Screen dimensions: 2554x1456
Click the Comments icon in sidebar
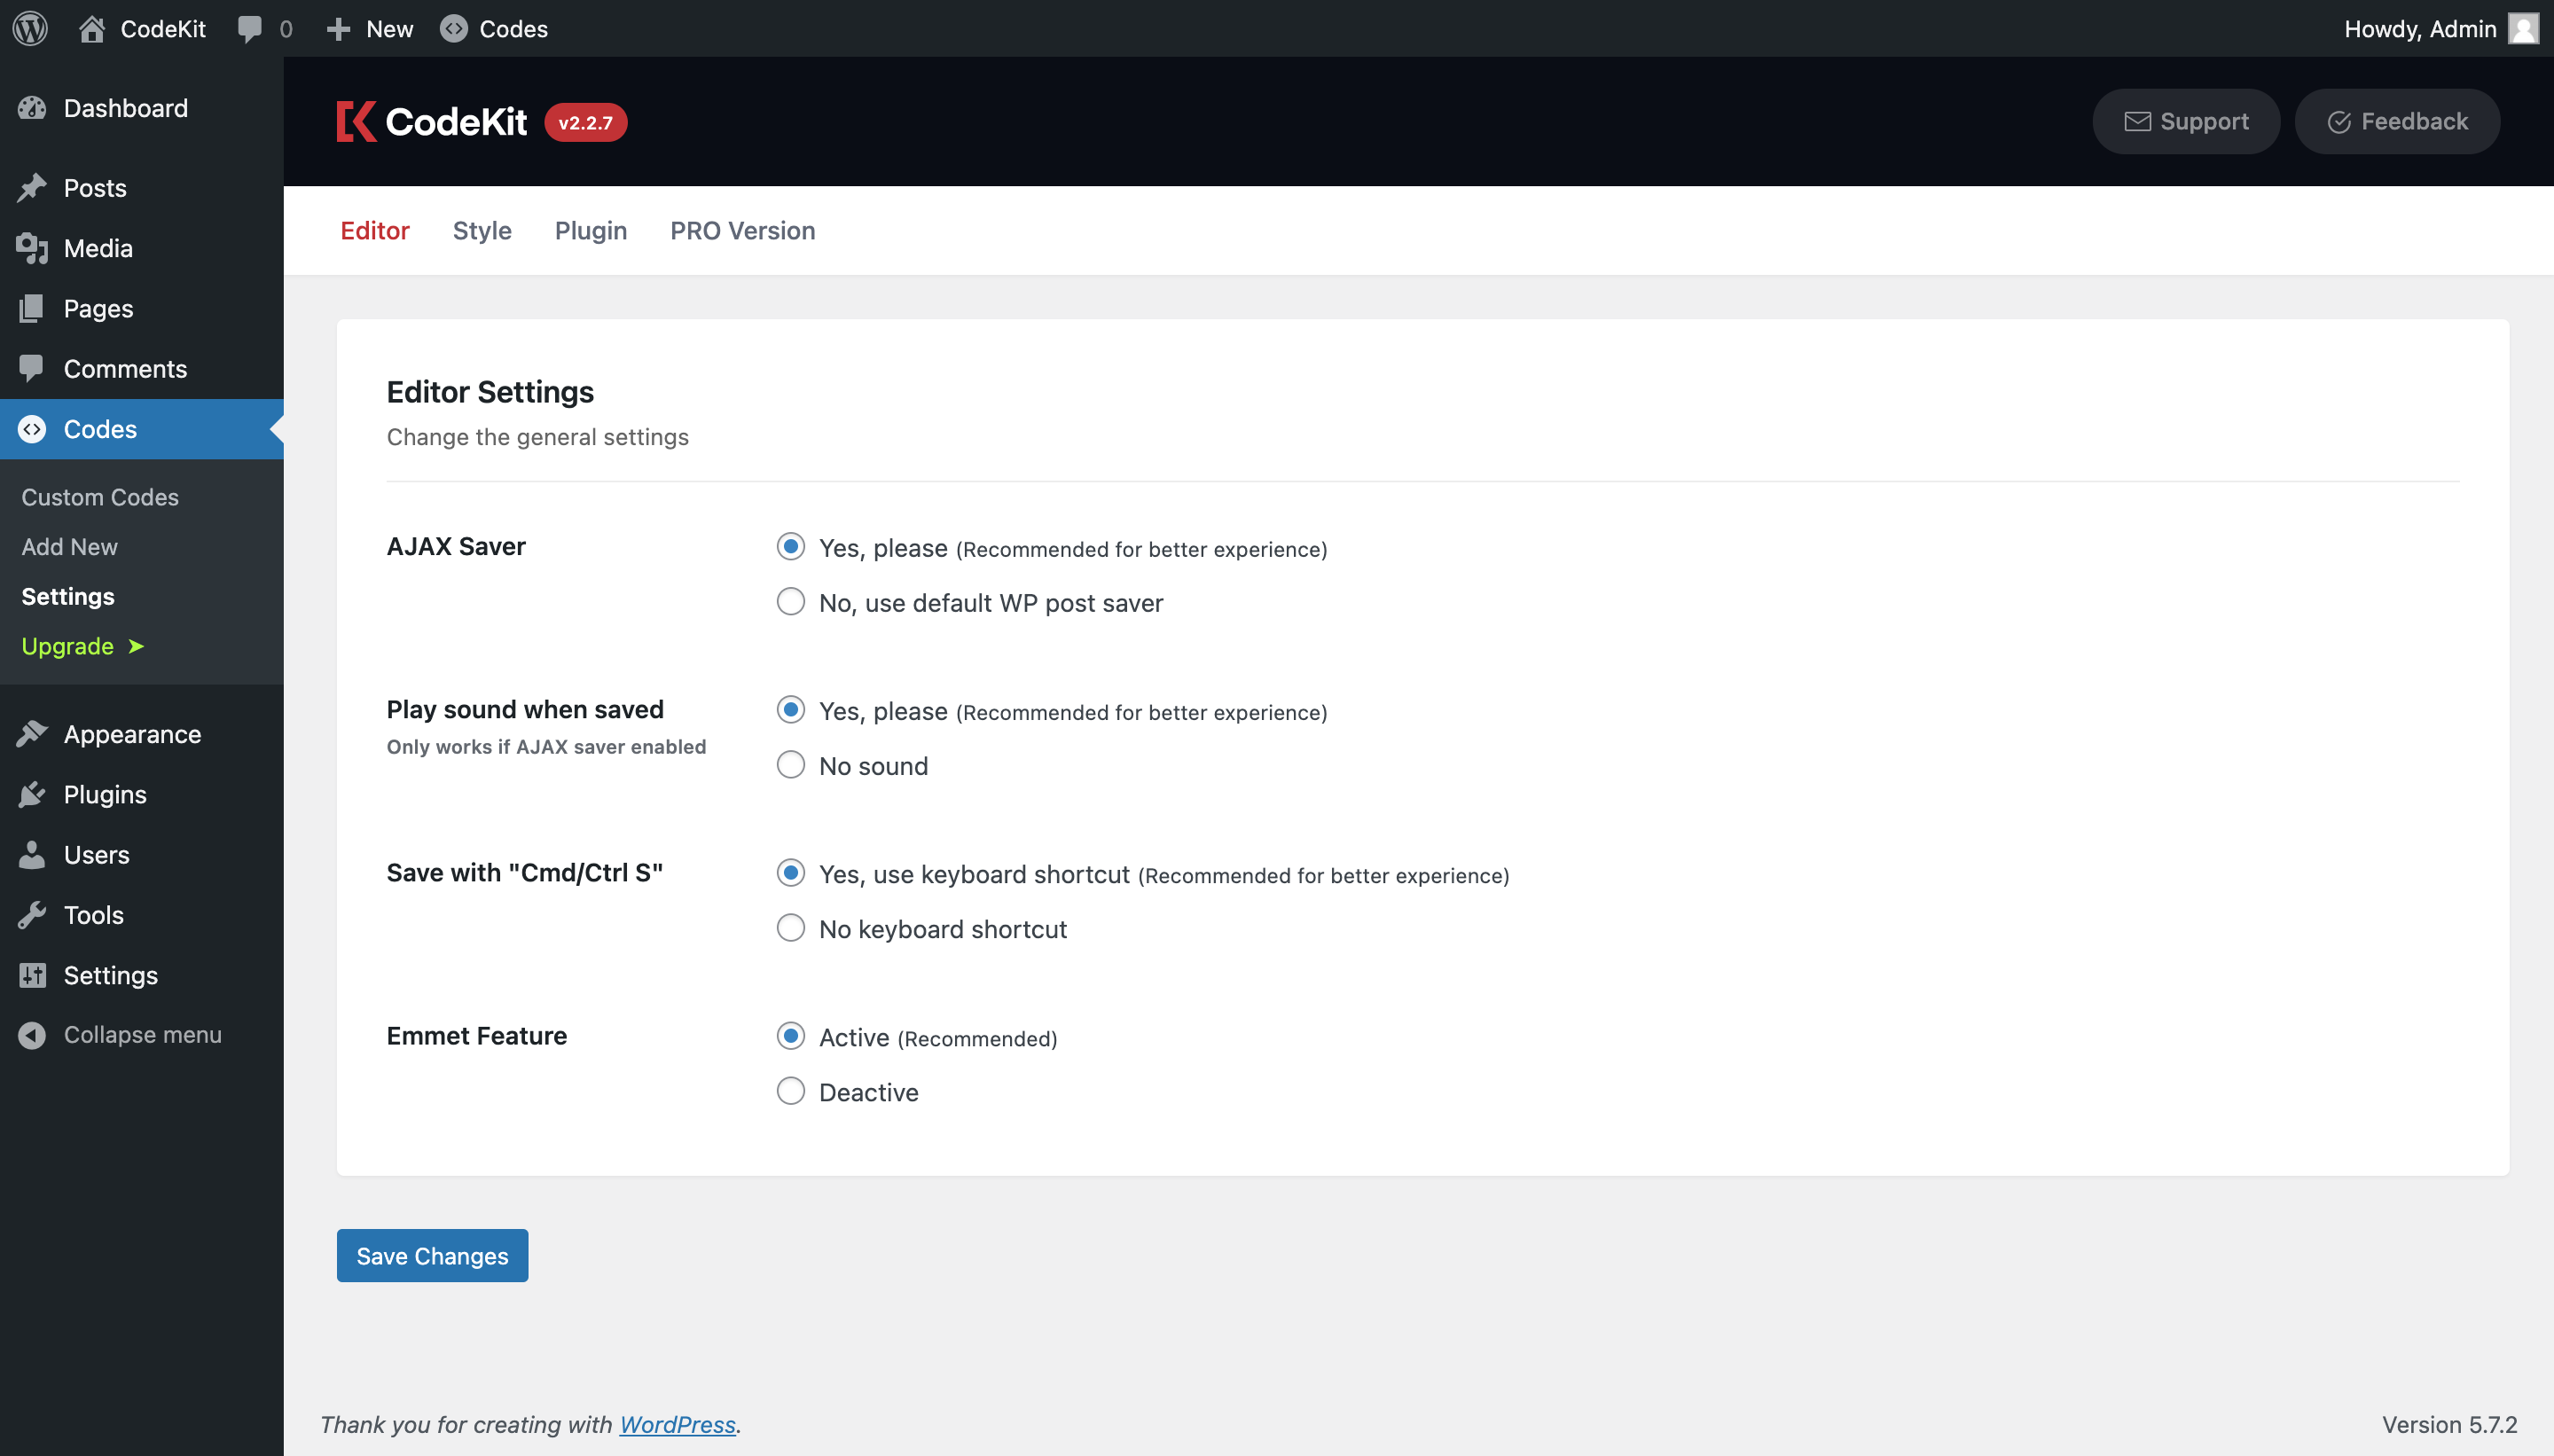(x=32, y=366)
